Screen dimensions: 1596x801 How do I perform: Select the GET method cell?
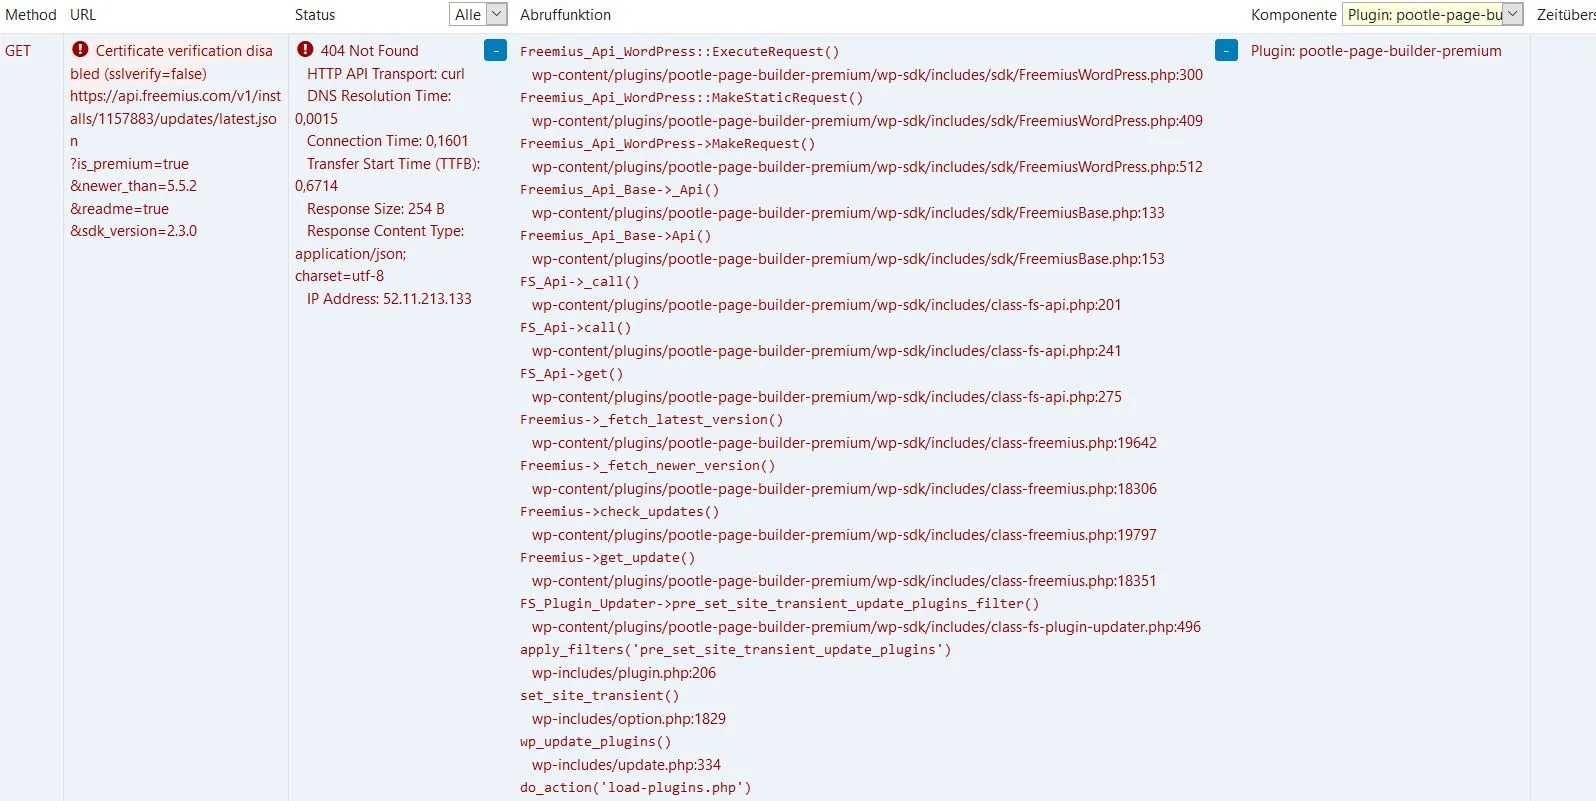pyautogui.click(x=18, y=51)
